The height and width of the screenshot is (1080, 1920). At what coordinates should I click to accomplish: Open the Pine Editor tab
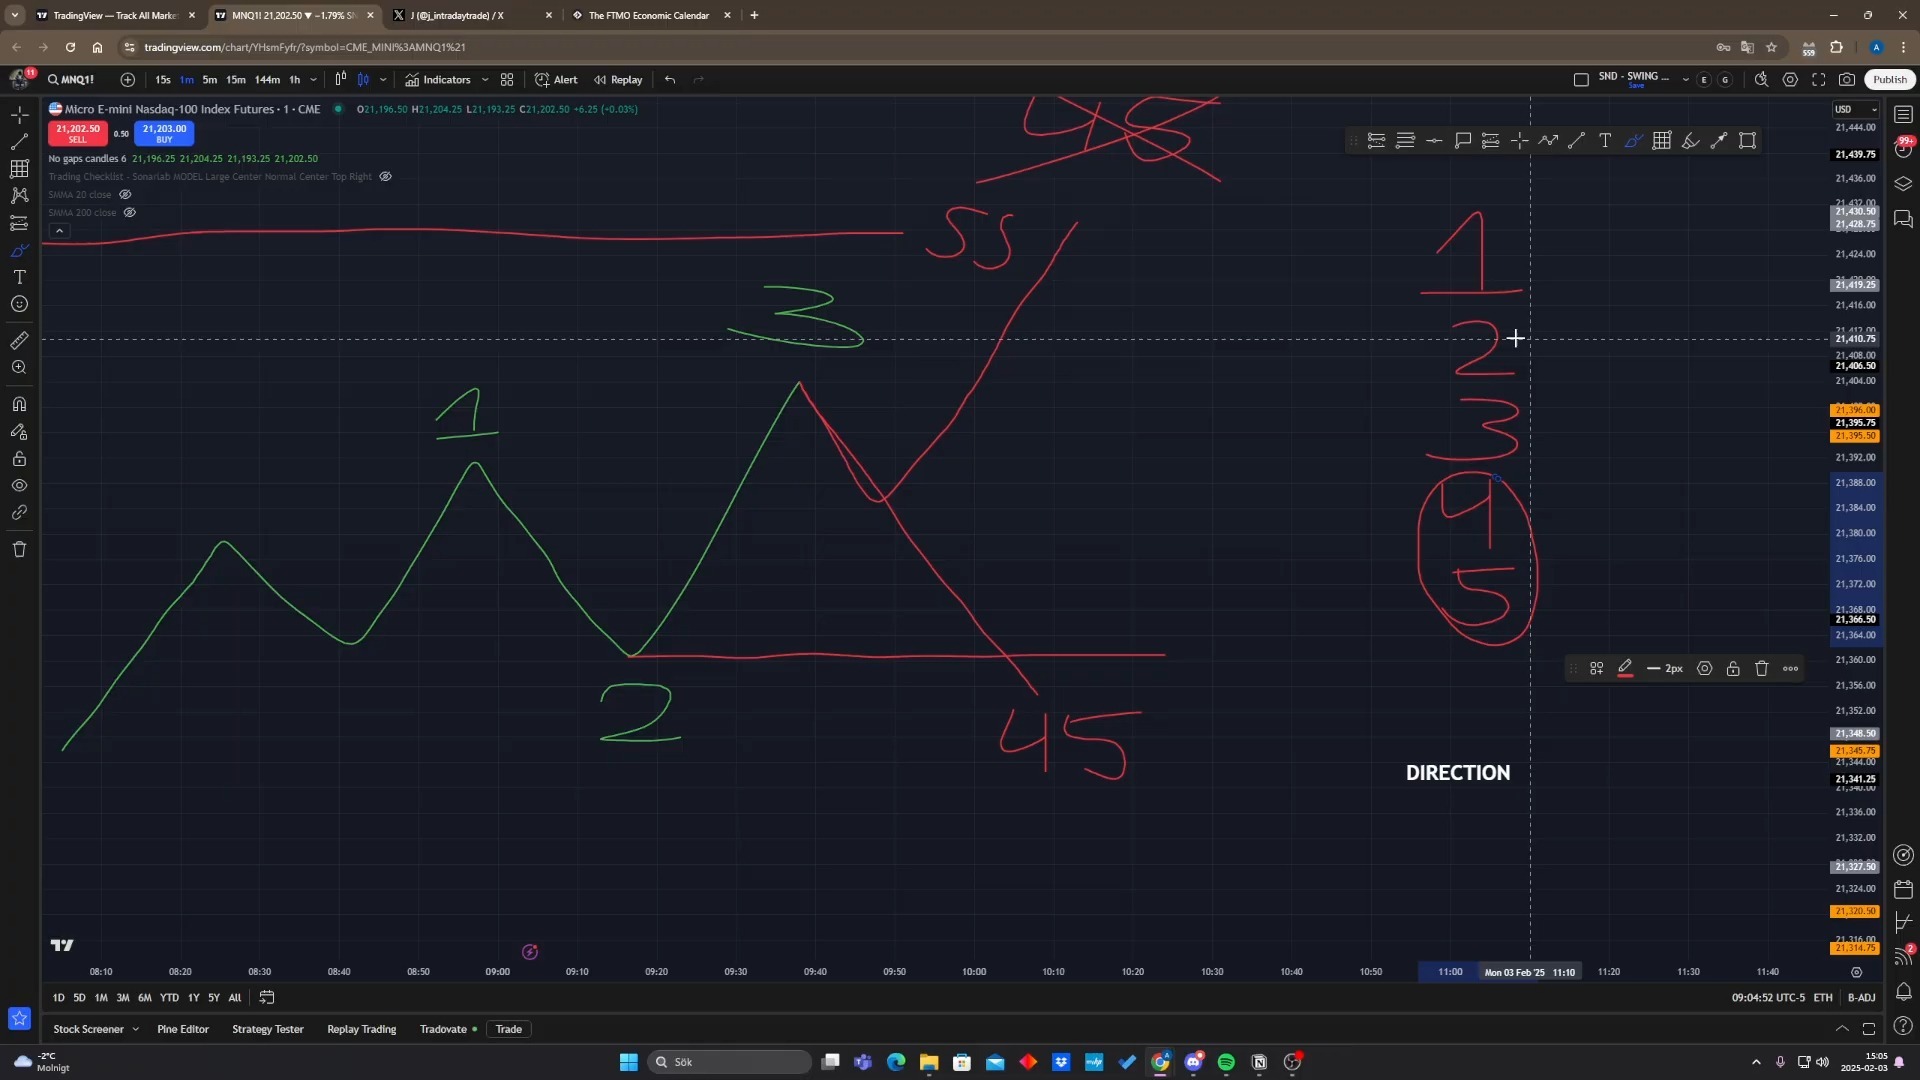[x=183, y=1029]
